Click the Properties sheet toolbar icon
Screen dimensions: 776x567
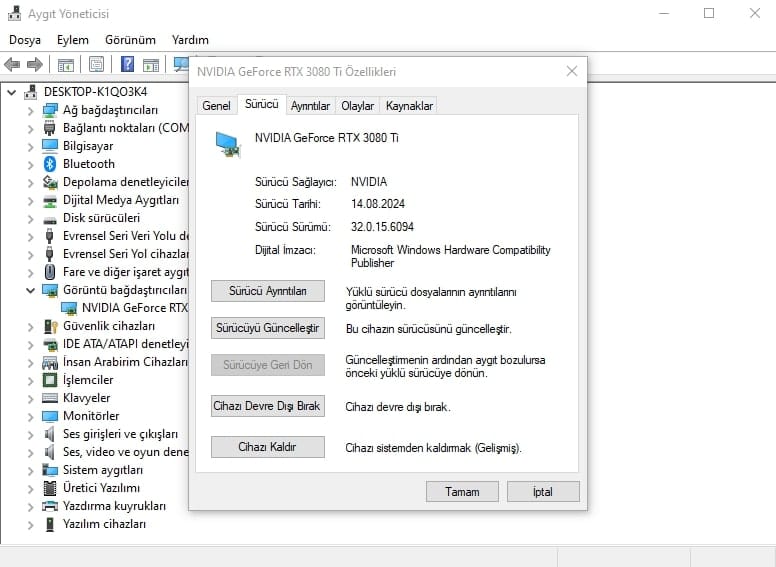point(97,64)
